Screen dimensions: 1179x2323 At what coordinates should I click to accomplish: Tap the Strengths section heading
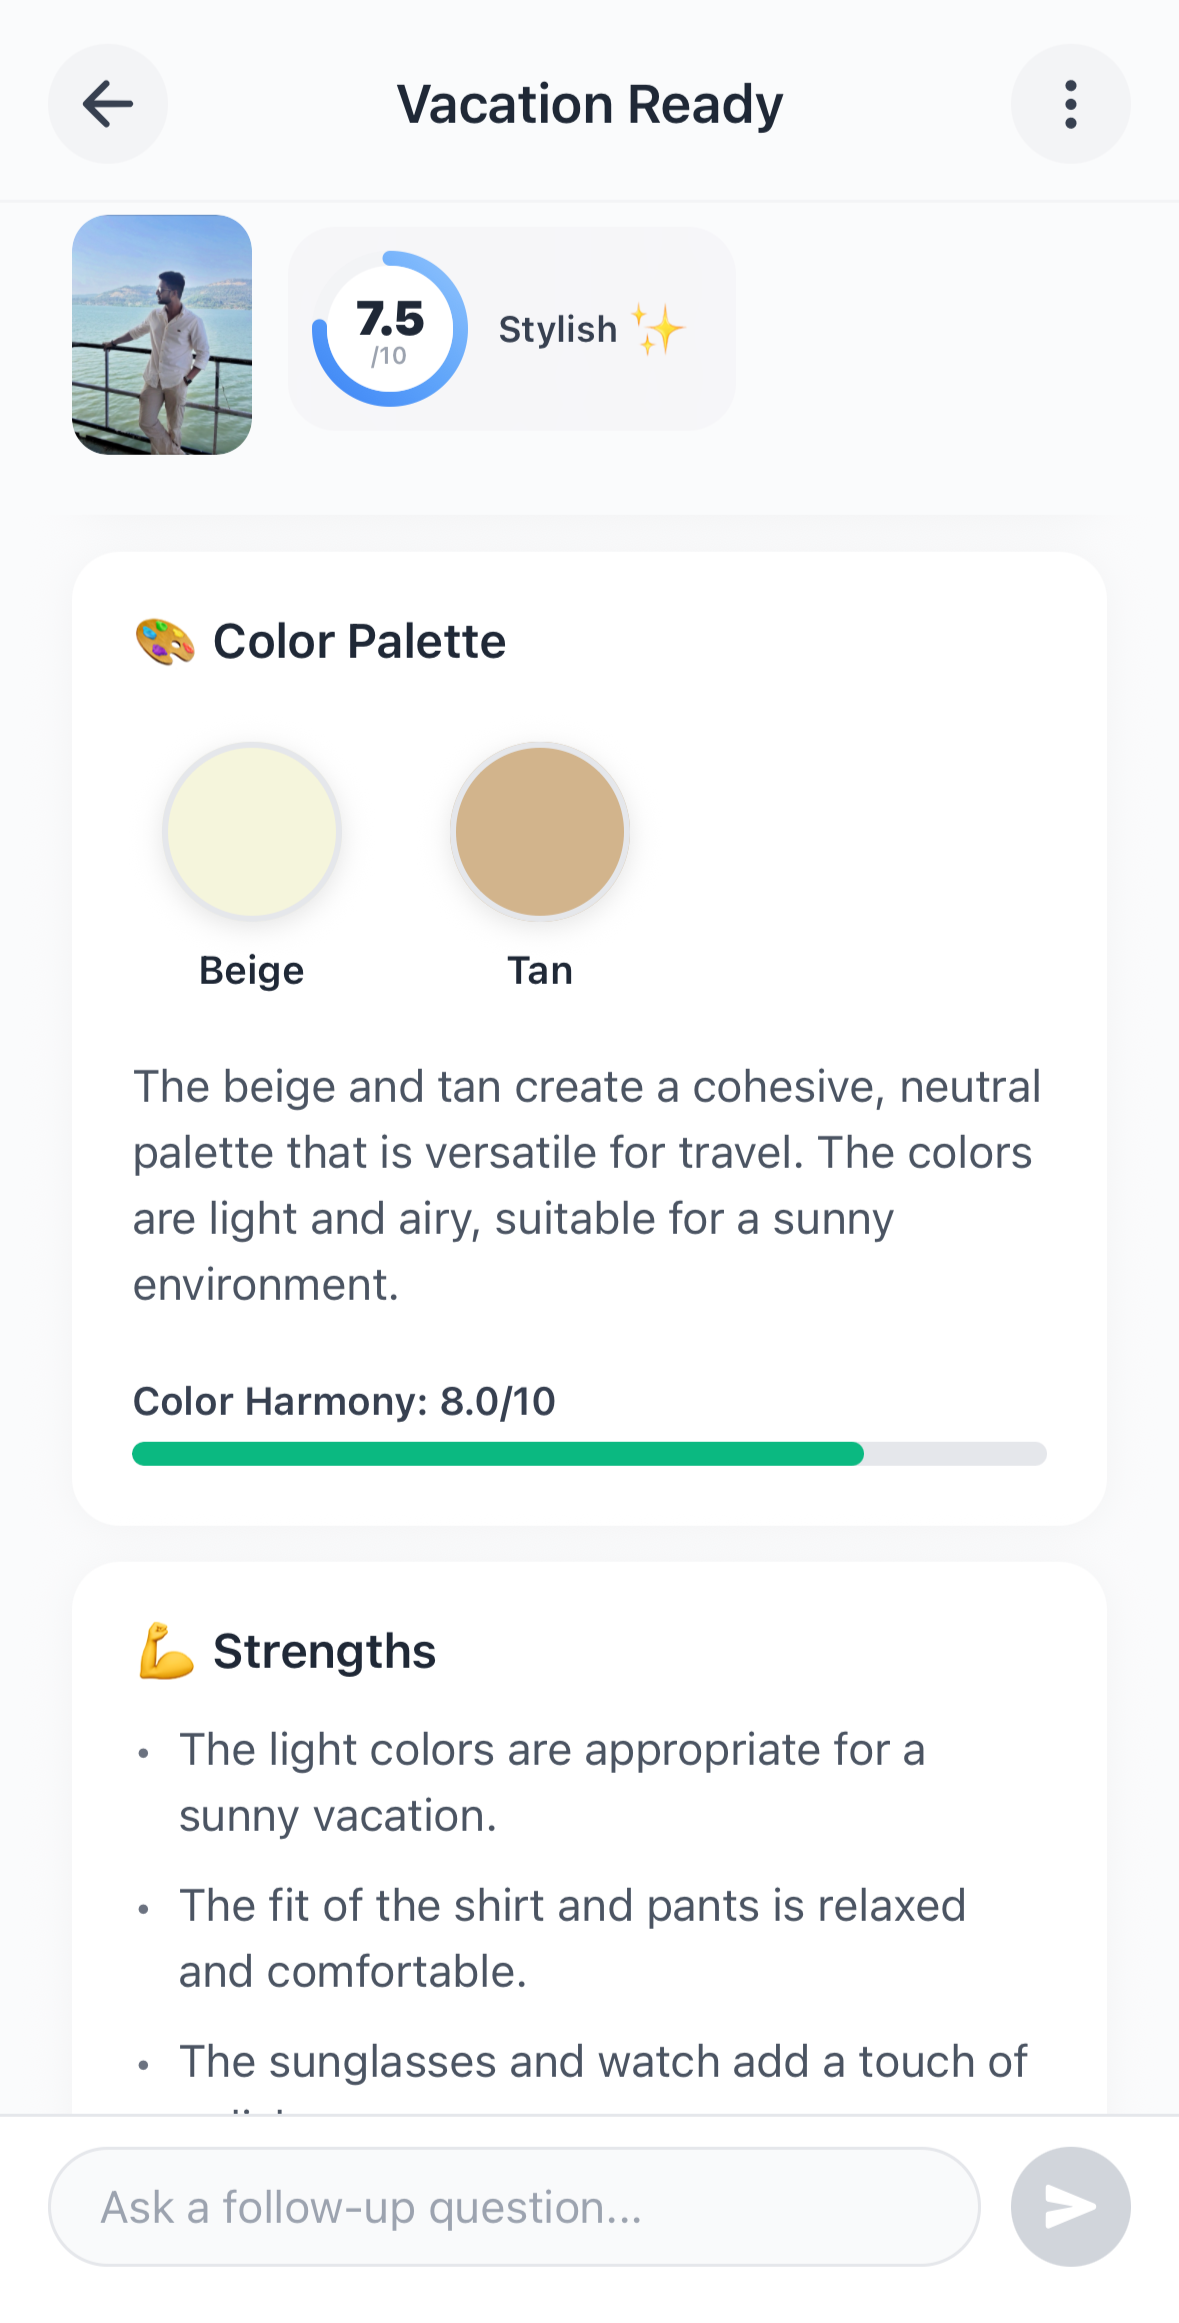click(324, 1650)
